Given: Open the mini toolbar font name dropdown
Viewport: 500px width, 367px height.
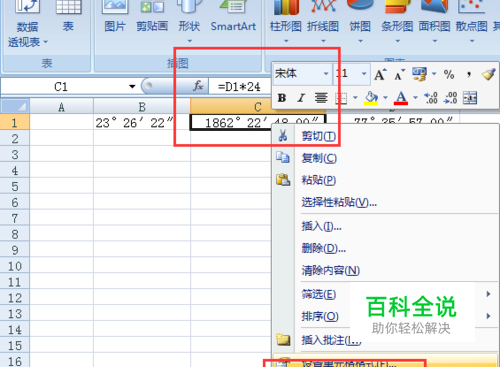Looking at the screenshot, I should point(326,74).
